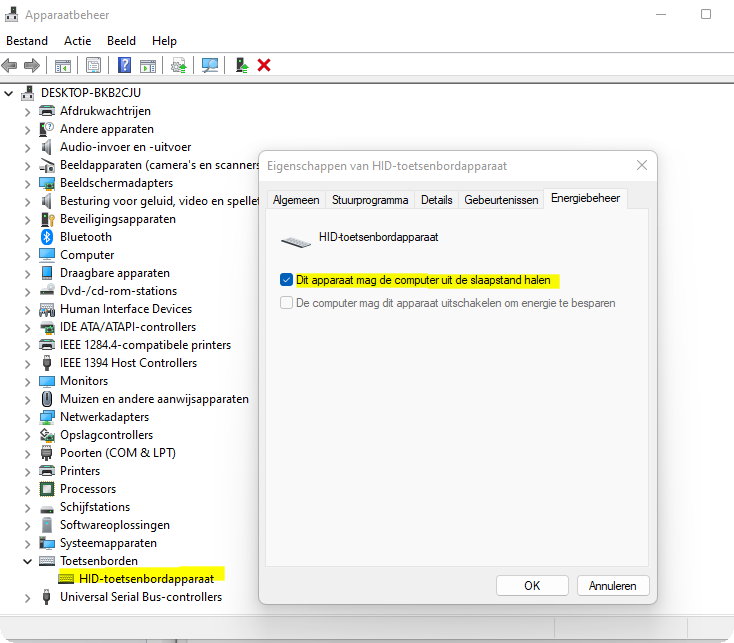This screenshot has height=643, width=734.
Task: Click the Netwerkadapters device icon
Action: pos(46,417)
